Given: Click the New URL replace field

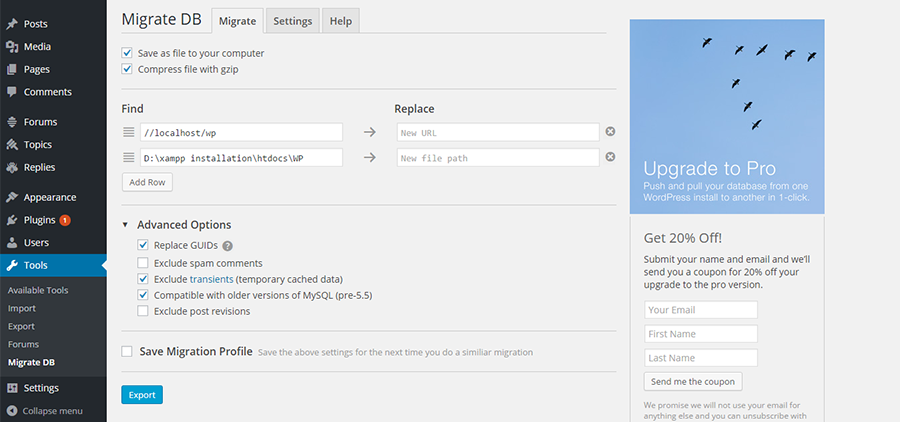Looking at the screenshot, I should coord(498,132).
